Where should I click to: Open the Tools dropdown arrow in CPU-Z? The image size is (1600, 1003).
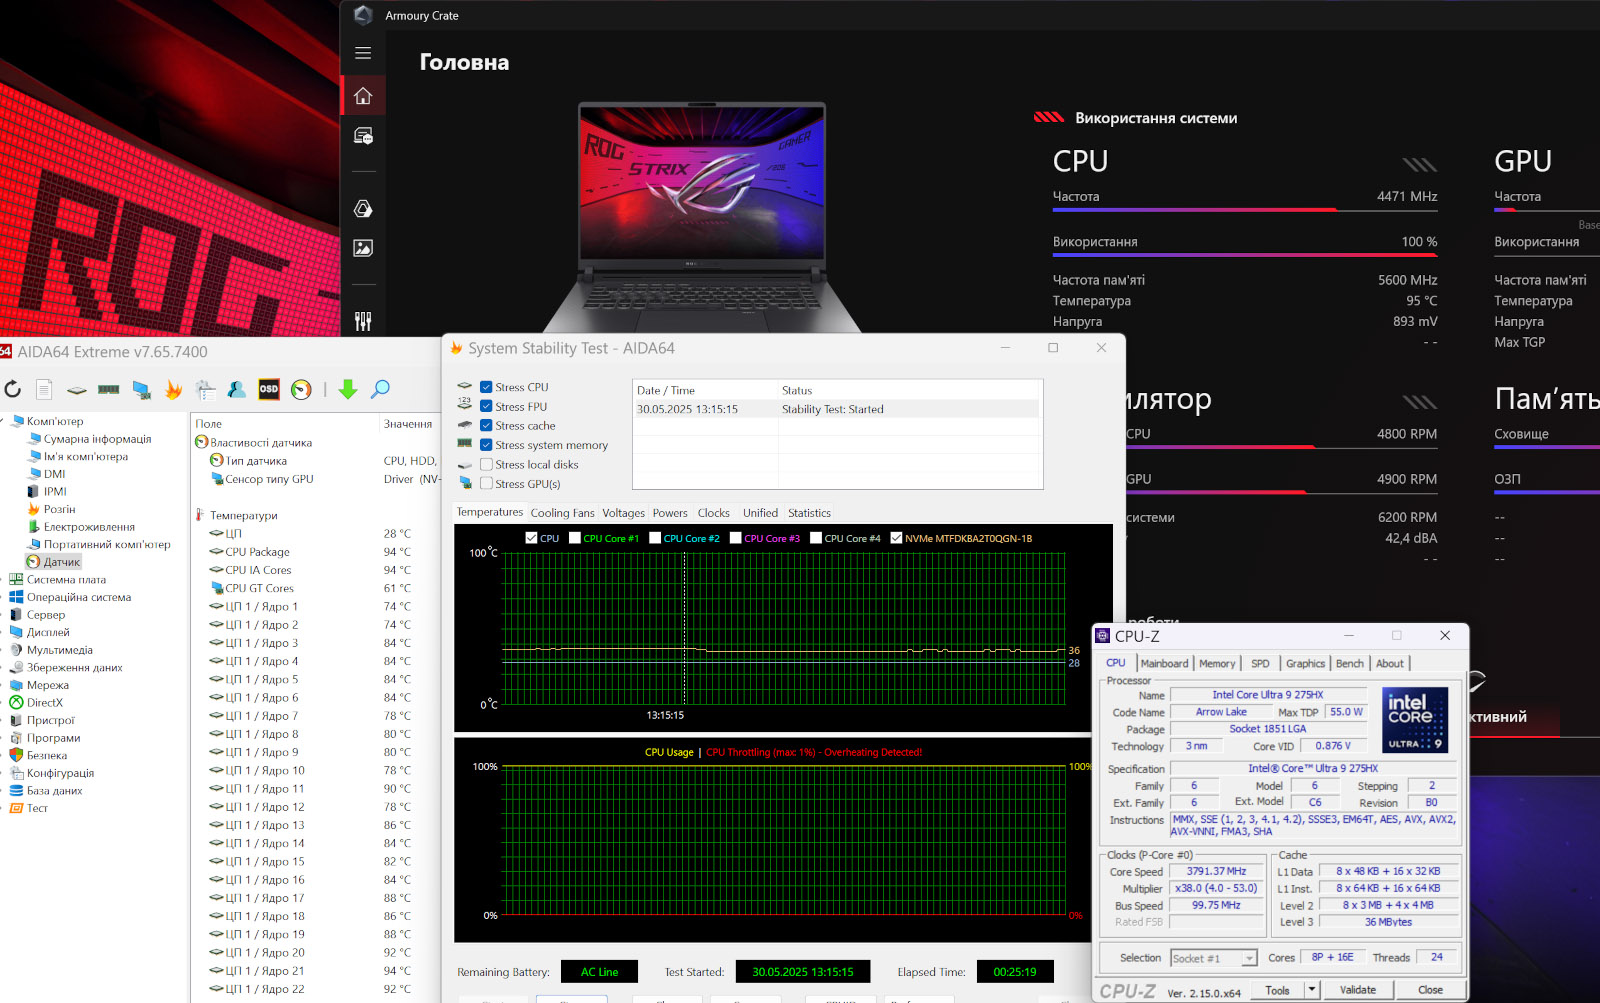click(1311, 990)
